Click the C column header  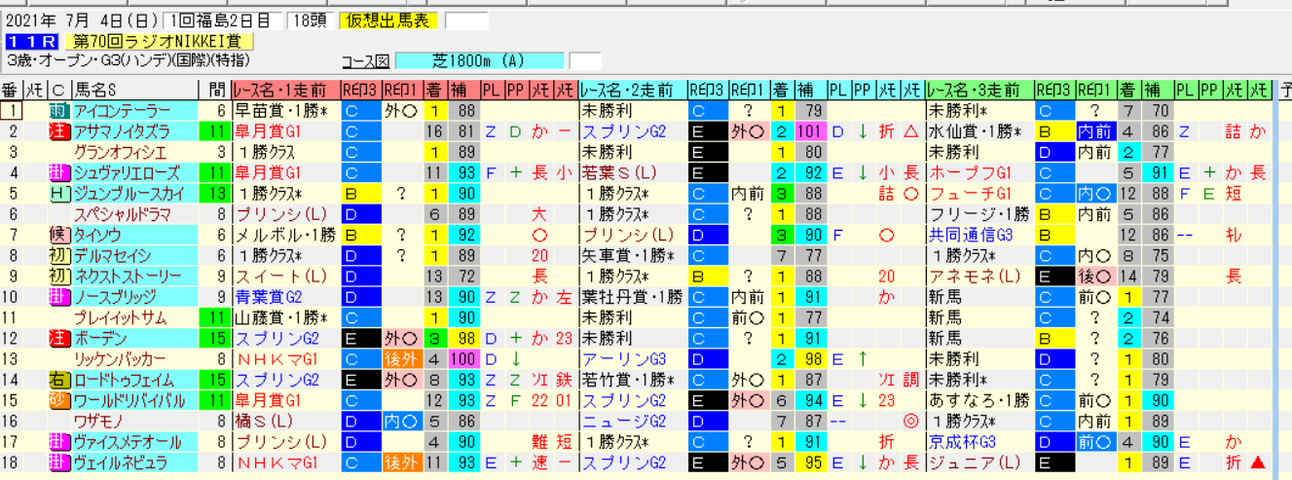click(59, 90)
